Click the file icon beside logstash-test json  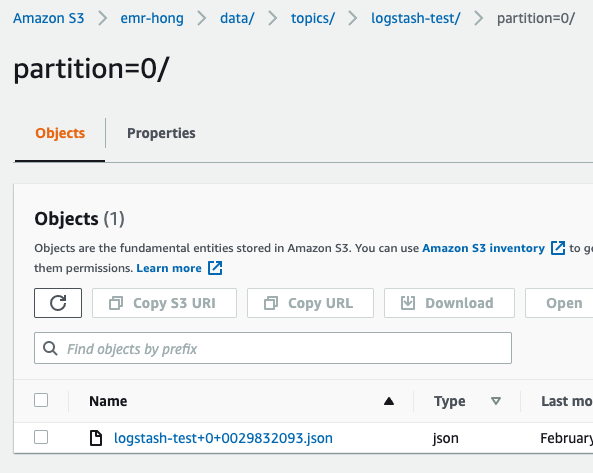pyautogui.click(x=96, y=438)
